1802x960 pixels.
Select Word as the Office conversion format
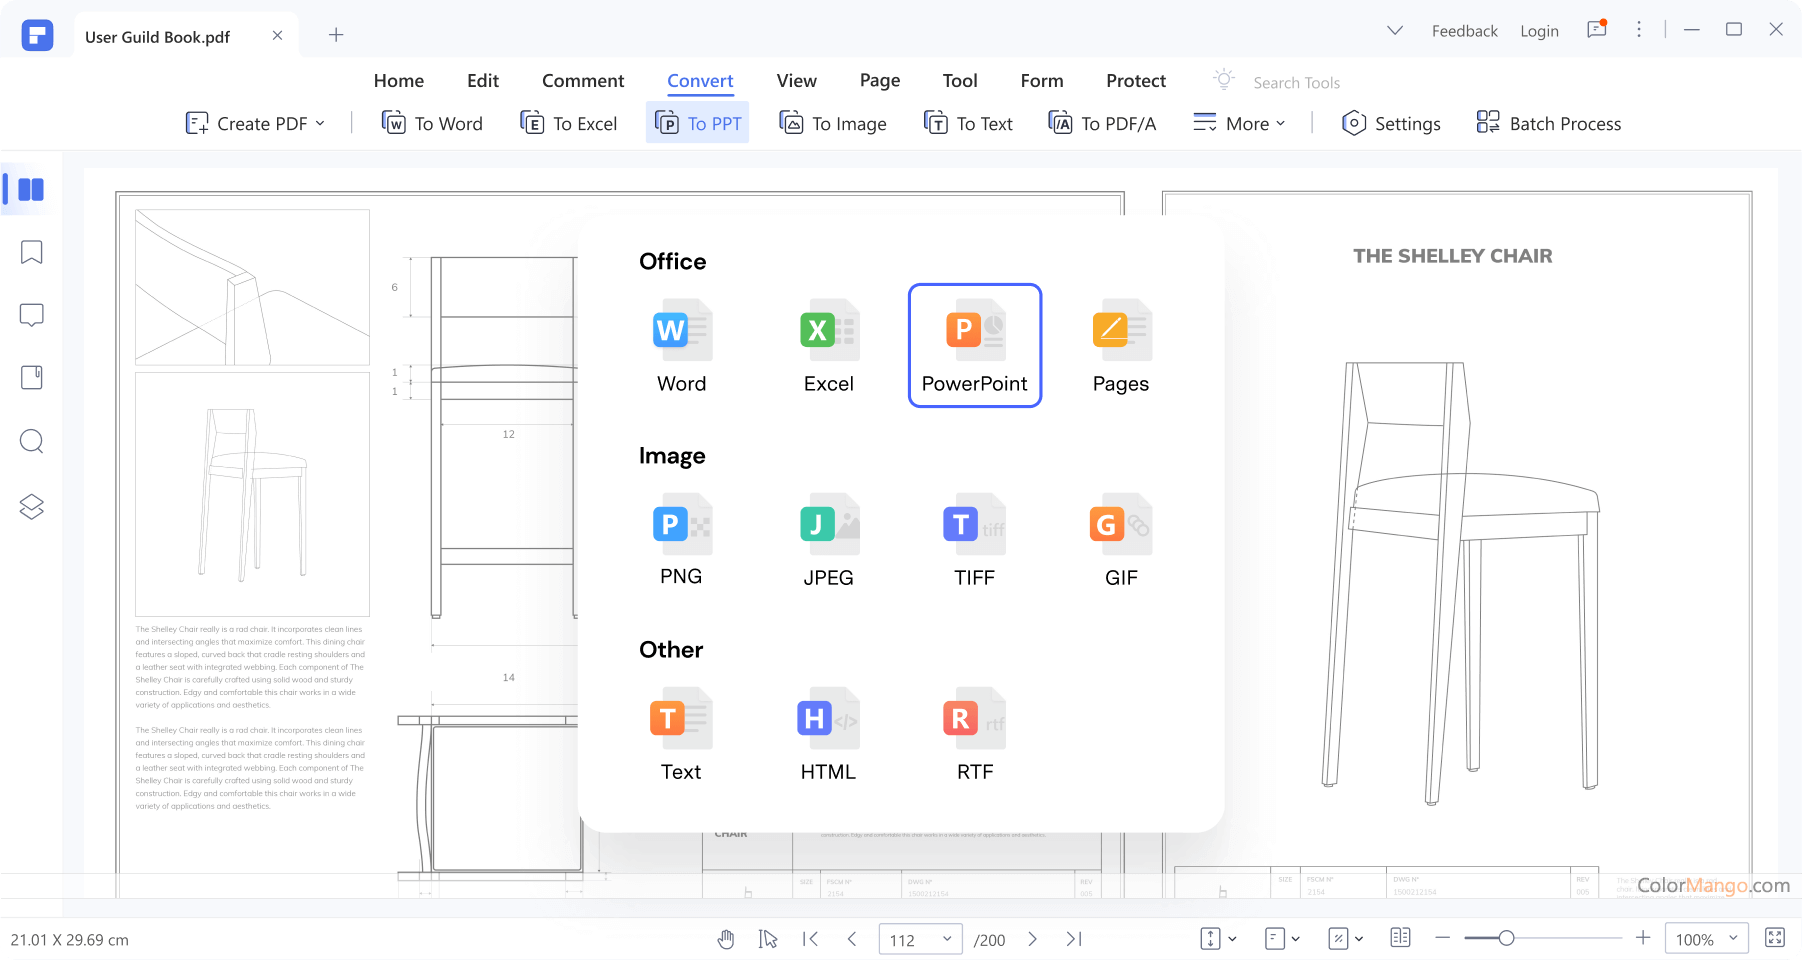(x=681, y=345)
